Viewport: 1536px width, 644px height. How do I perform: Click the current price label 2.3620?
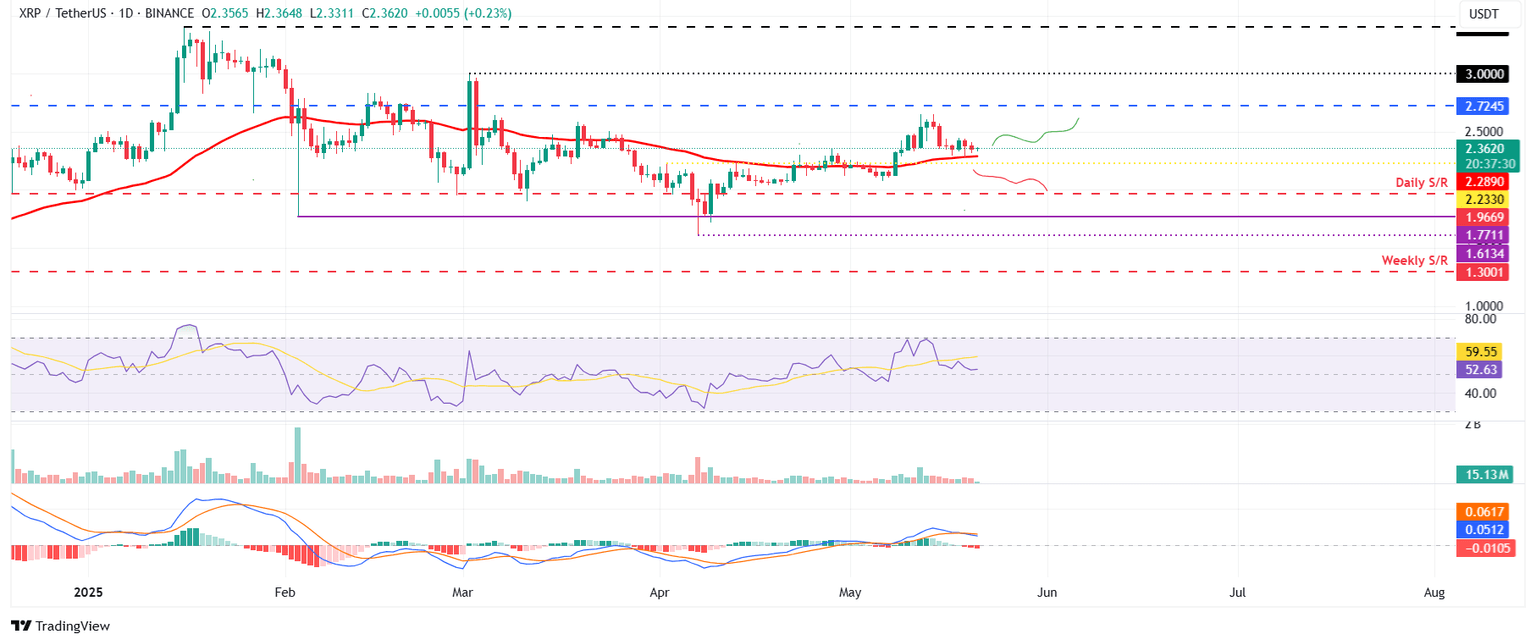[x=1485, y=147]
